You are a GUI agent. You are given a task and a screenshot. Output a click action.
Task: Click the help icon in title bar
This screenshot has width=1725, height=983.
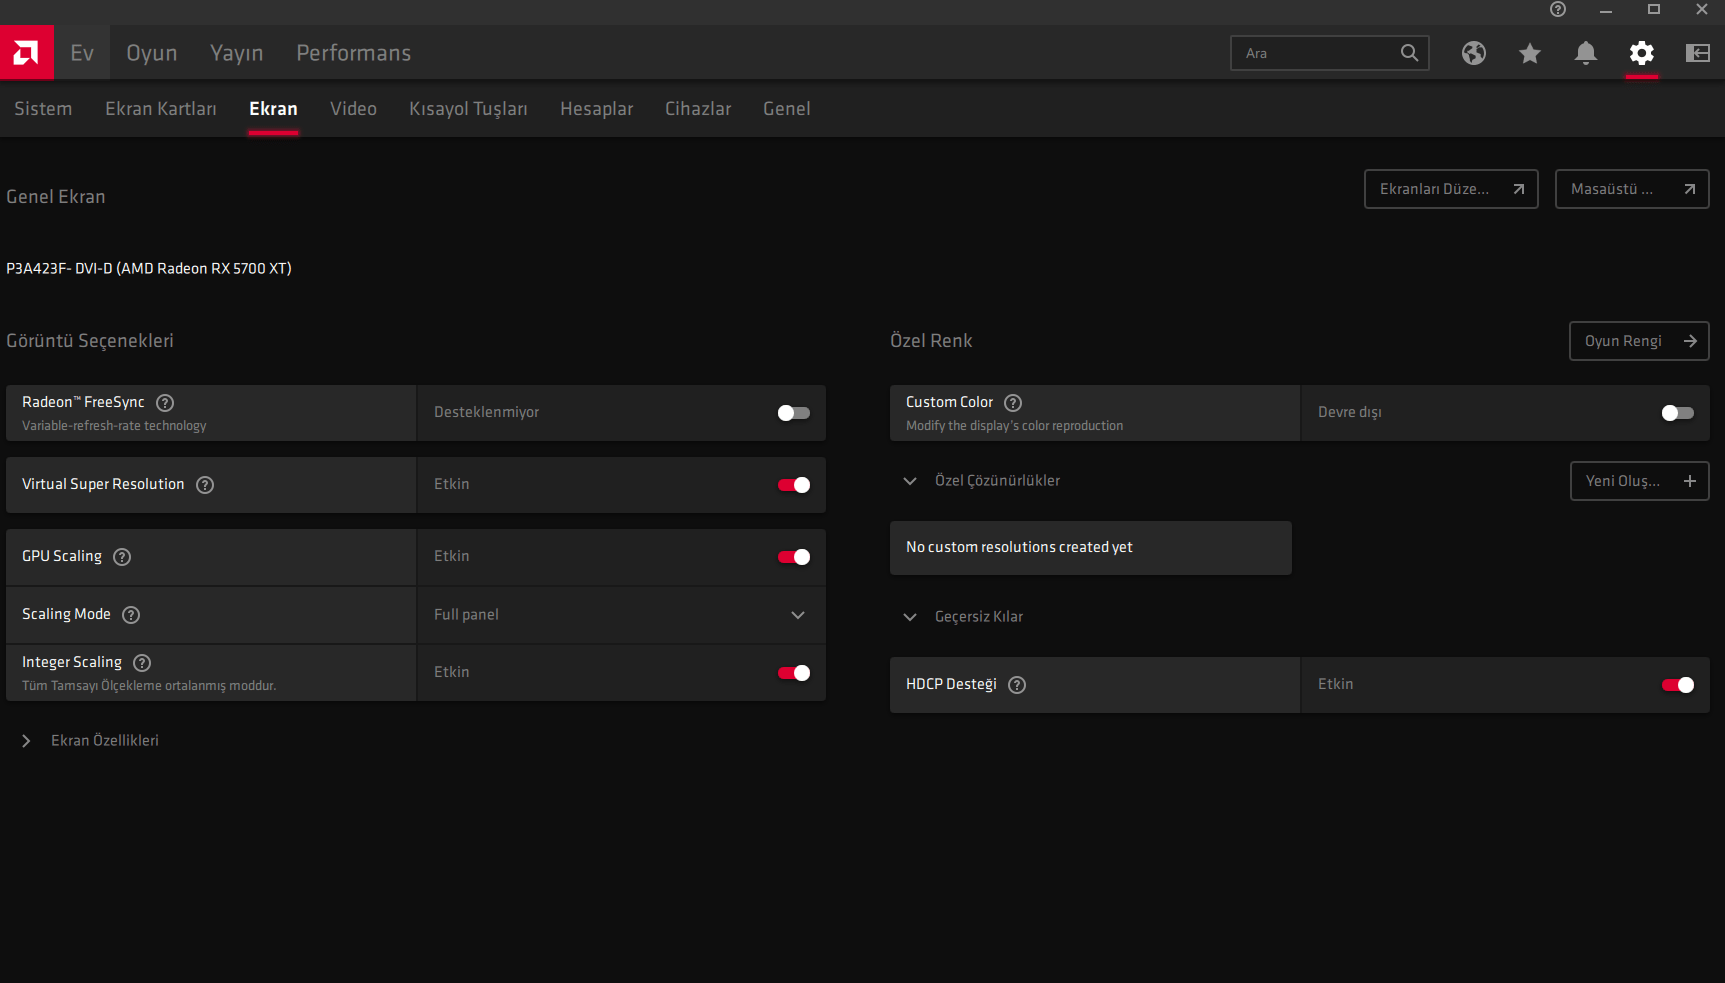[1557, 10]
